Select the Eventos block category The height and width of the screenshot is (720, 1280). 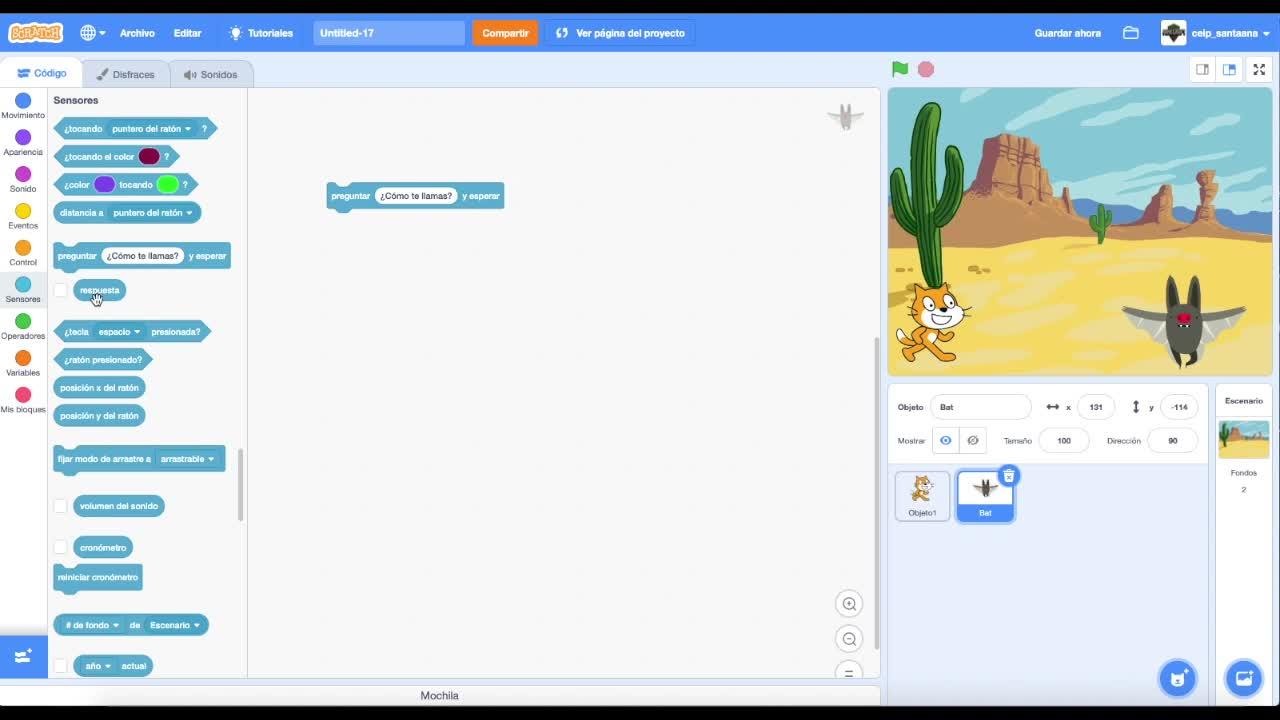(x=23, y=217)
